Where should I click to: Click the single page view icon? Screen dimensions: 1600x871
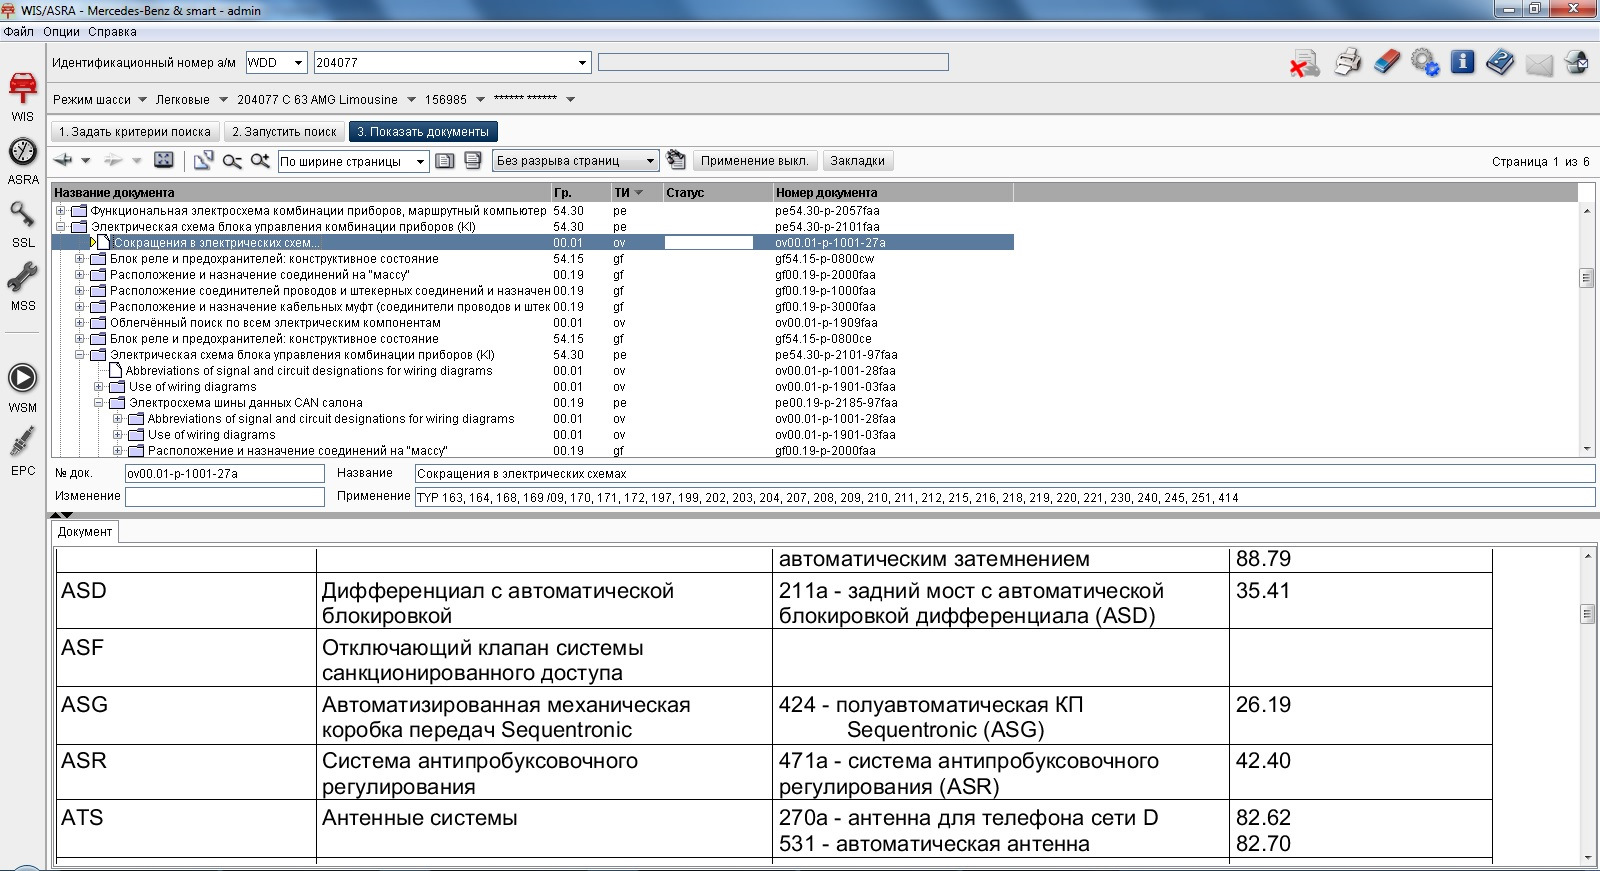tap(445, 160)
